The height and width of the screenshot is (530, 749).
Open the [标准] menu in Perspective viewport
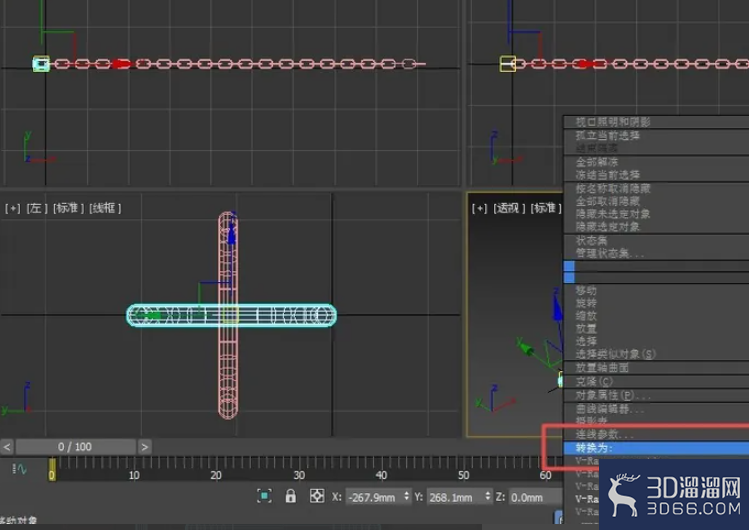click(546, 208)
